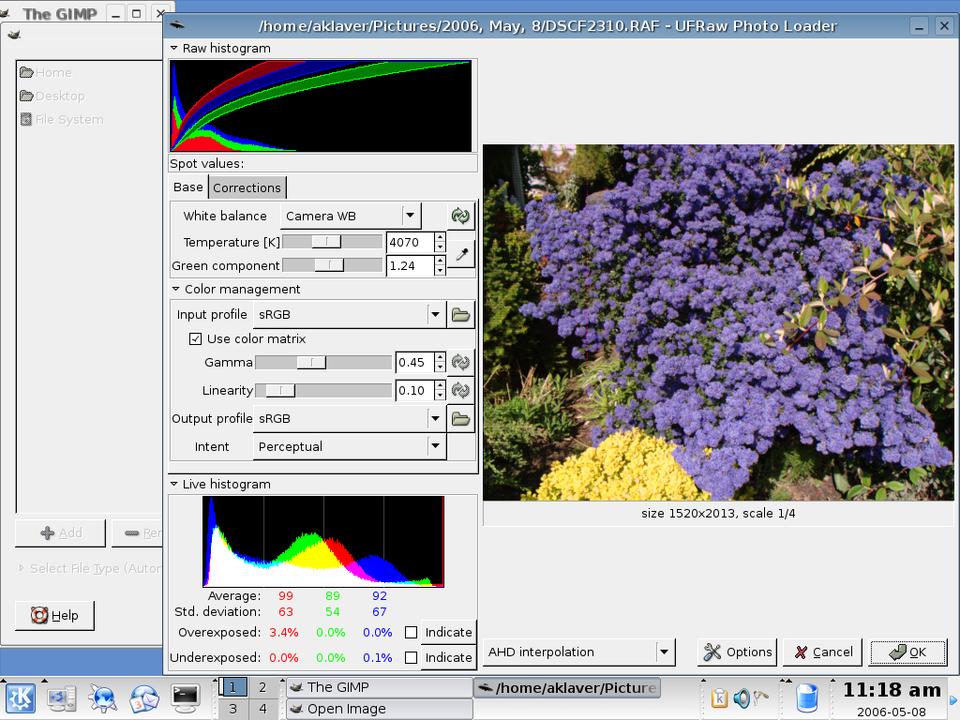The image size is (960, 720).
Task: Toggle the Use color matrix checkbox
Action: (196, 339)
